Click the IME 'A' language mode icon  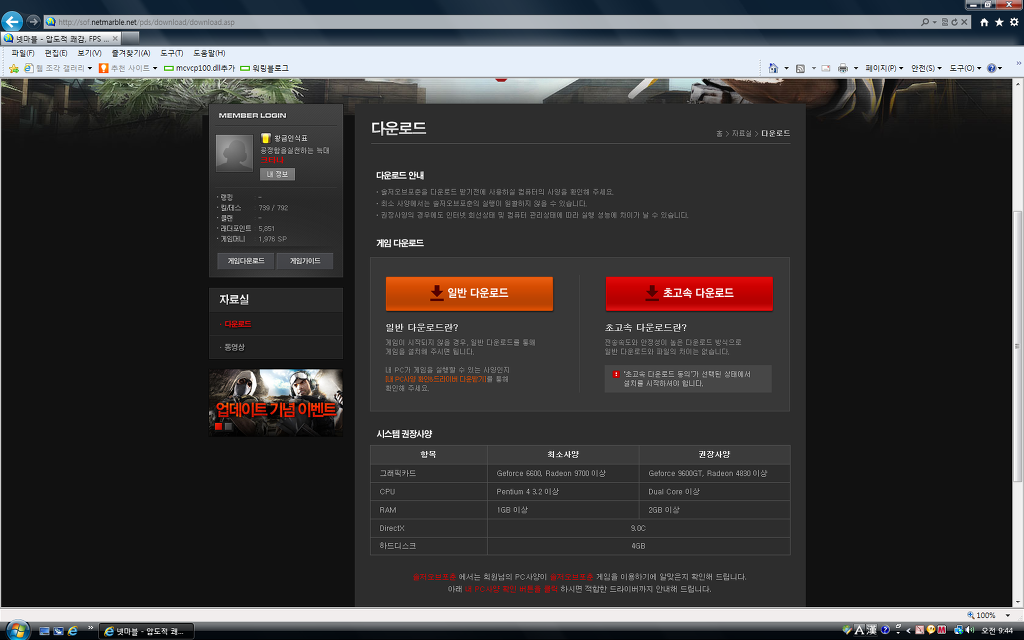(x=859, y=630)
